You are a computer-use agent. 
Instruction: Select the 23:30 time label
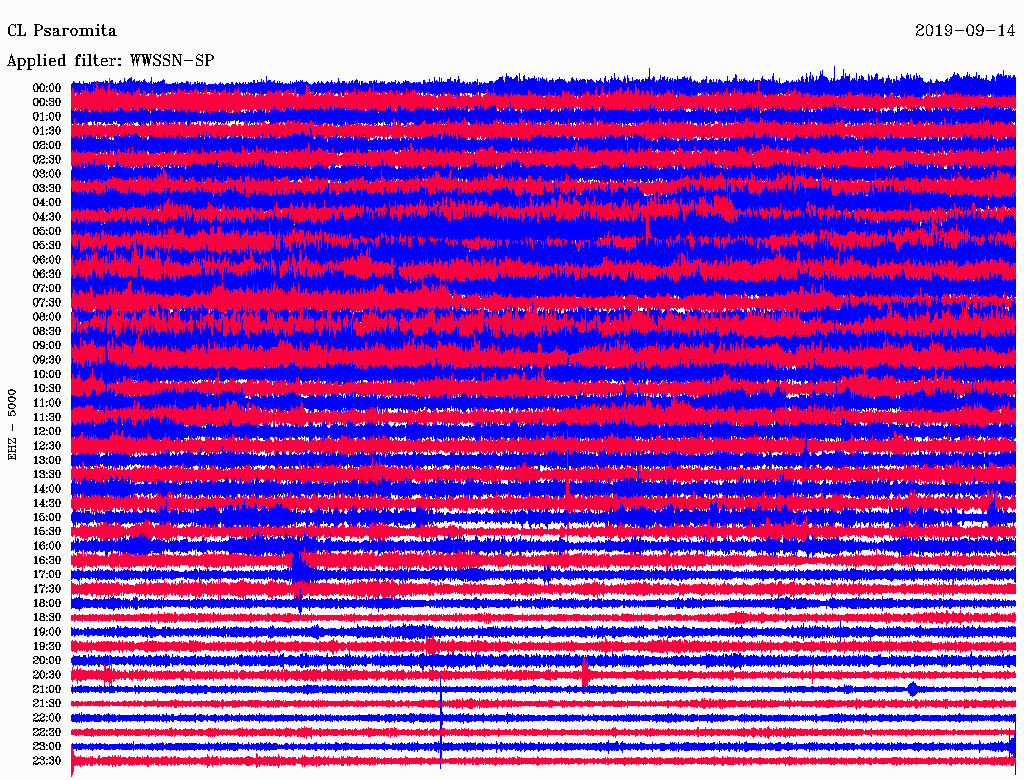point(47,761)
